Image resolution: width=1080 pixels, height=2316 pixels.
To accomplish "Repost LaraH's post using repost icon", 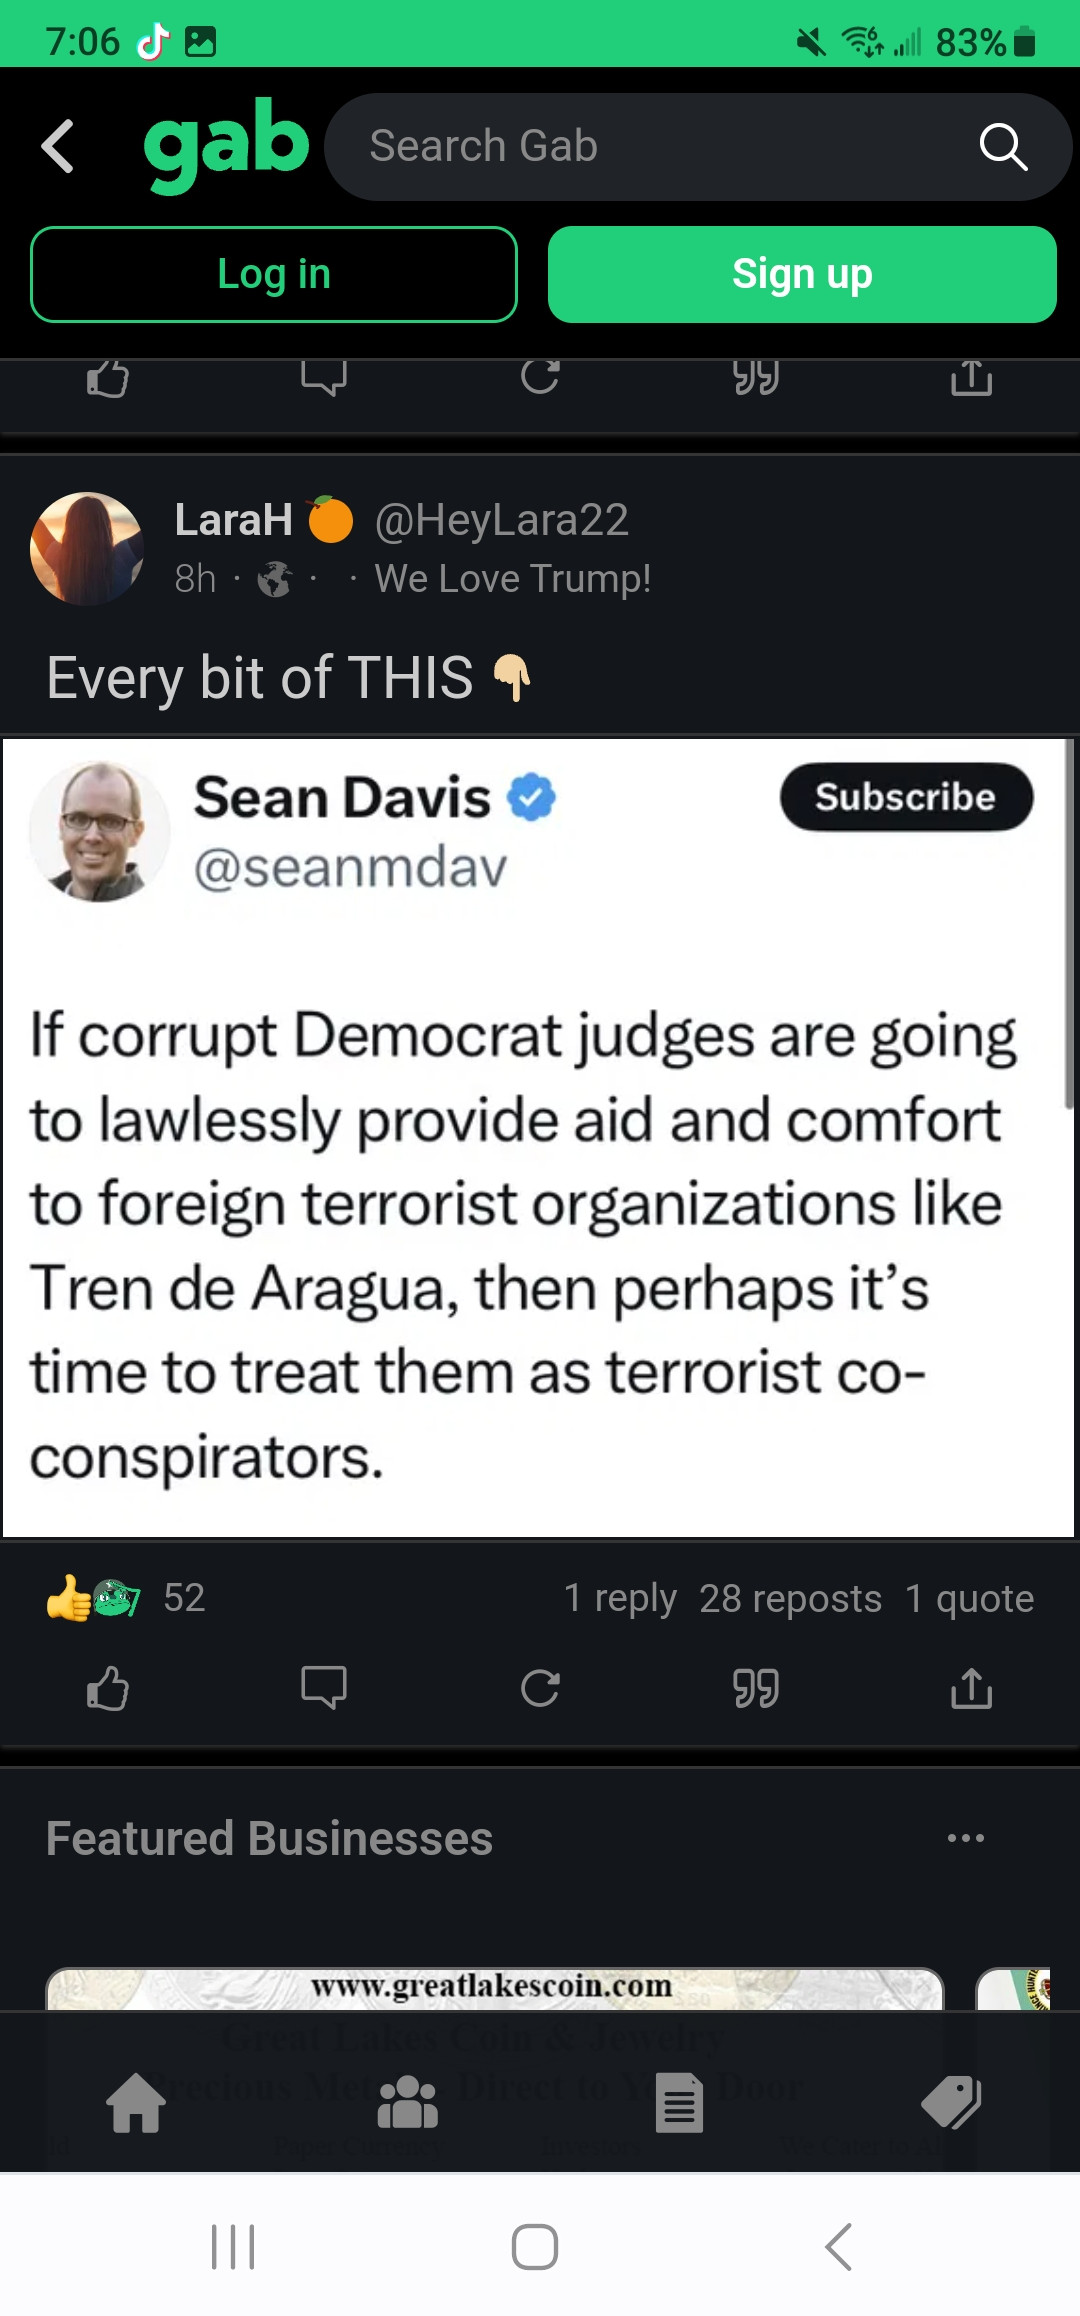I will point(540,1689).
